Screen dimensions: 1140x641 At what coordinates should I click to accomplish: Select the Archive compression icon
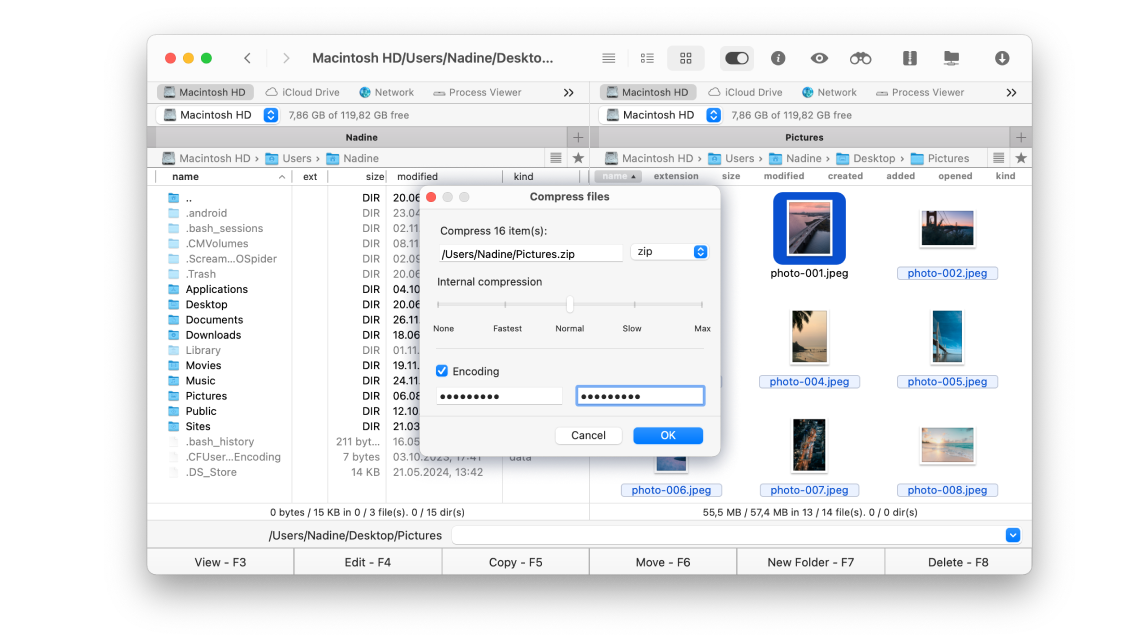pyautogui.click(x=911, y=58)
